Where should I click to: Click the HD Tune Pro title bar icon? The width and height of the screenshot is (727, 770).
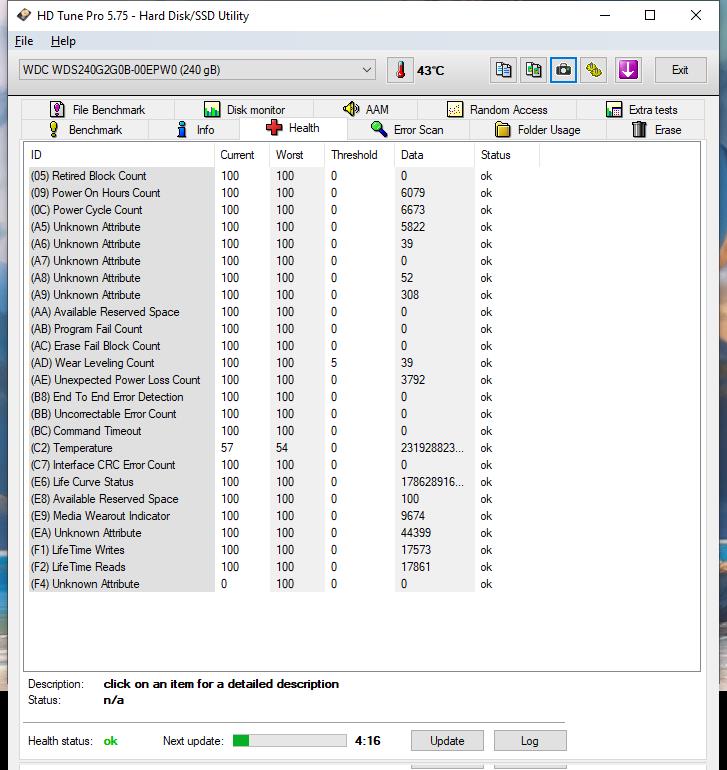24,15
